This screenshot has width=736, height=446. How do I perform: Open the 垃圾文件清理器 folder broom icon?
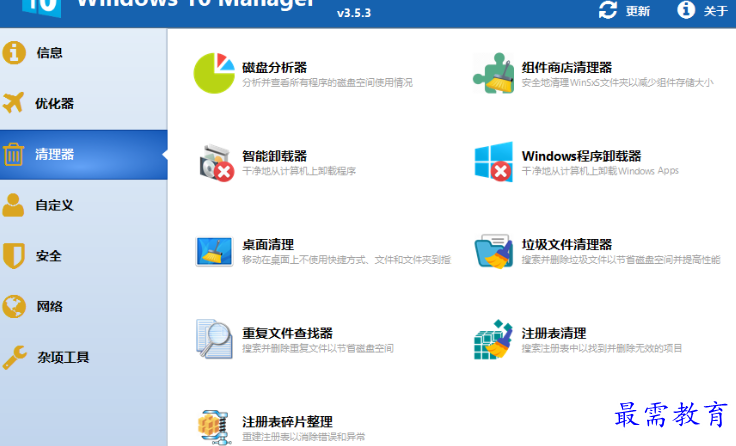pos(493,251)
